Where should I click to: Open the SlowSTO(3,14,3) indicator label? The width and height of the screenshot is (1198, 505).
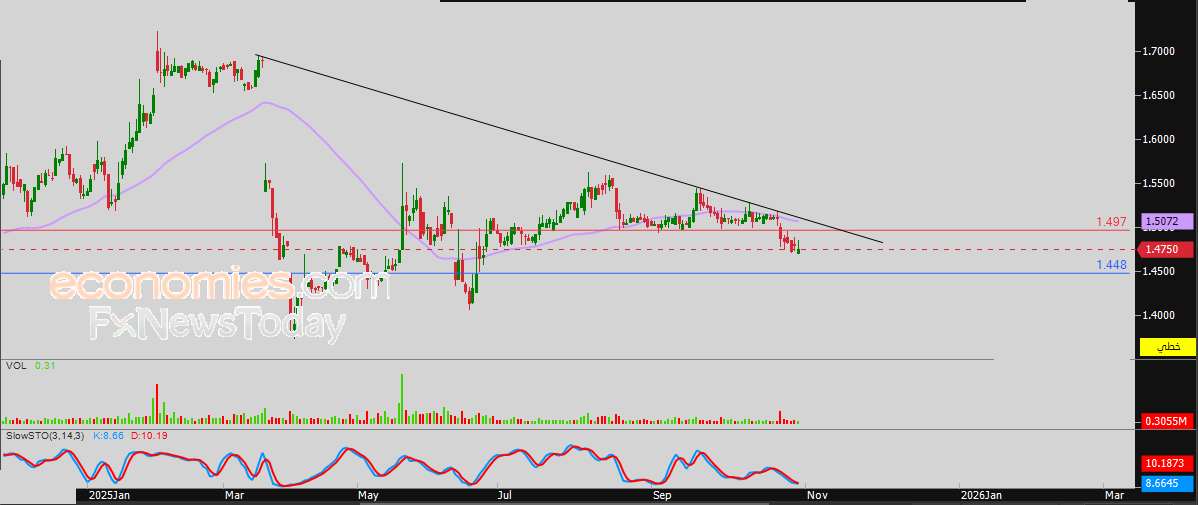tap(45, 436)
